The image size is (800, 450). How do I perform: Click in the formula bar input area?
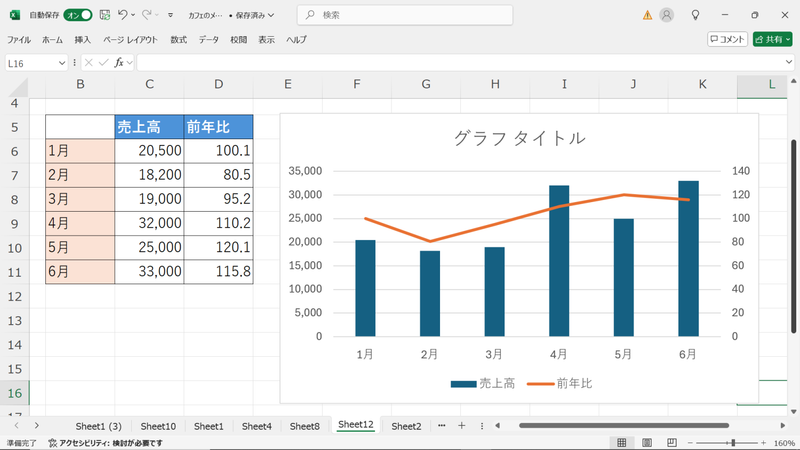point(460,63)
